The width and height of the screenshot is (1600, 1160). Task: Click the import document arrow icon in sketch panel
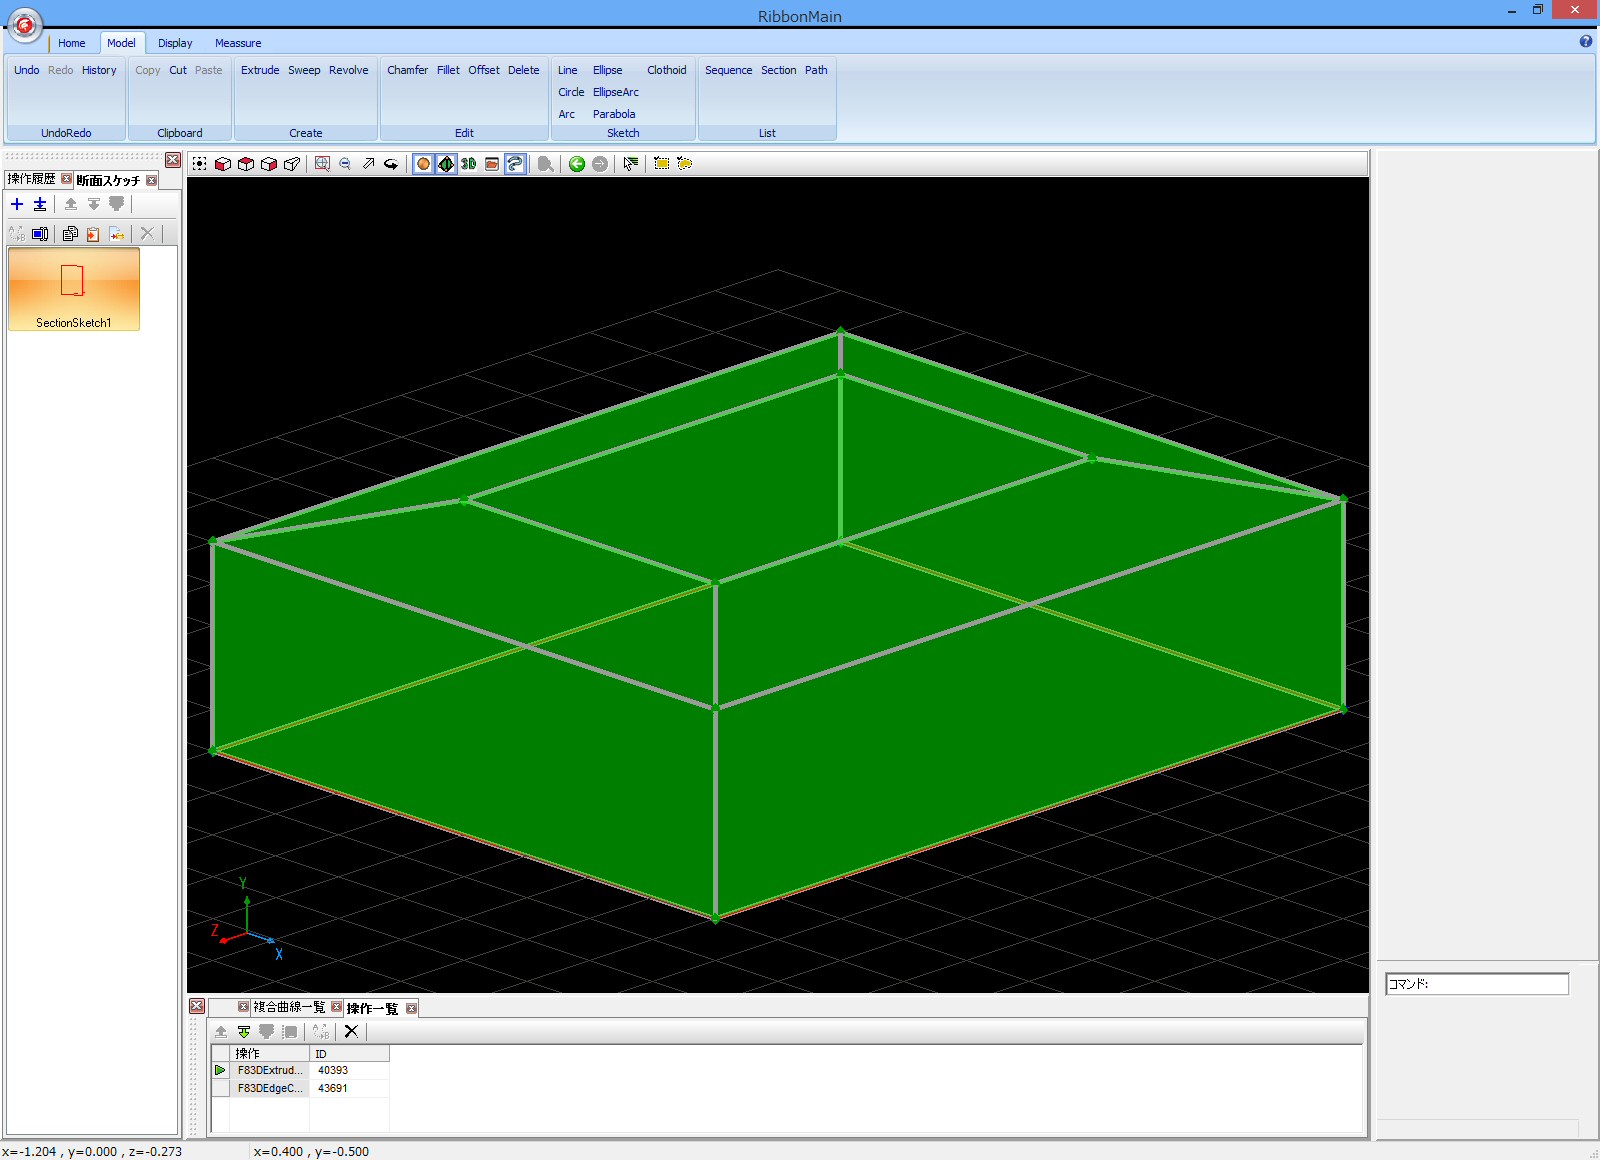click(117, 234)
